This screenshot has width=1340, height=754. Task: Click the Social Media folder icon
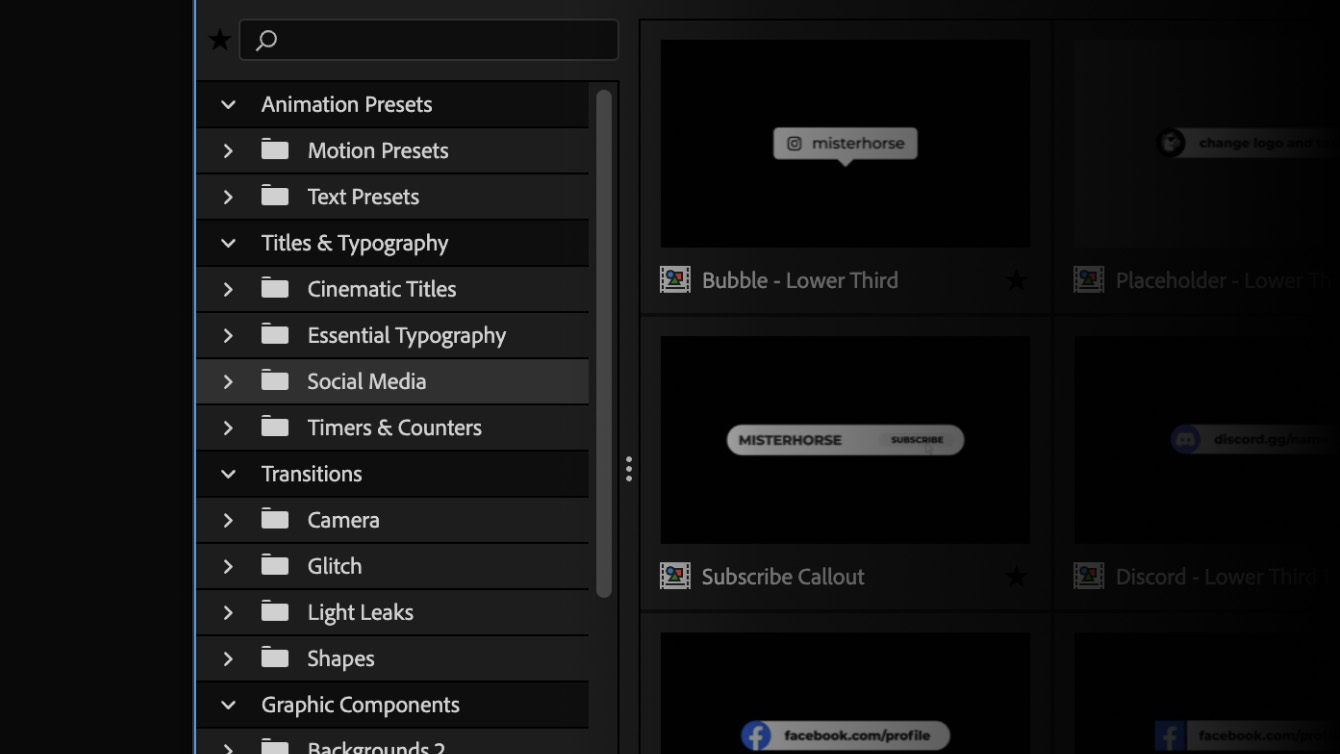click(x=274, y=381)
